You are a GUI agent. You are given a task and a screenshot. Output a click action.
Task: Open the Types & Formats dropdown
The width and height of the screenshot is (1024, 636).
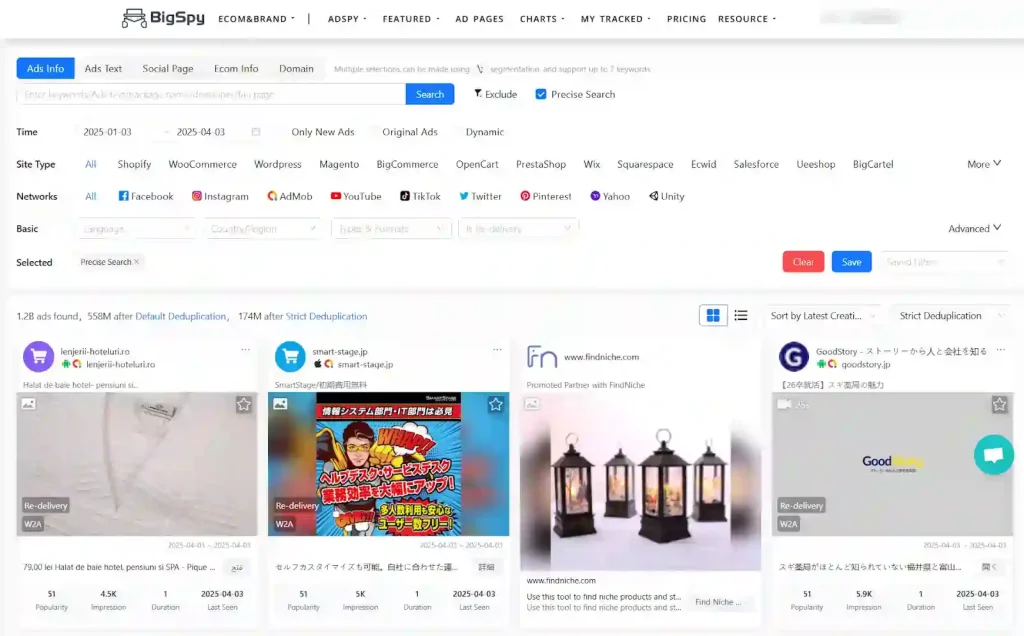391,229
